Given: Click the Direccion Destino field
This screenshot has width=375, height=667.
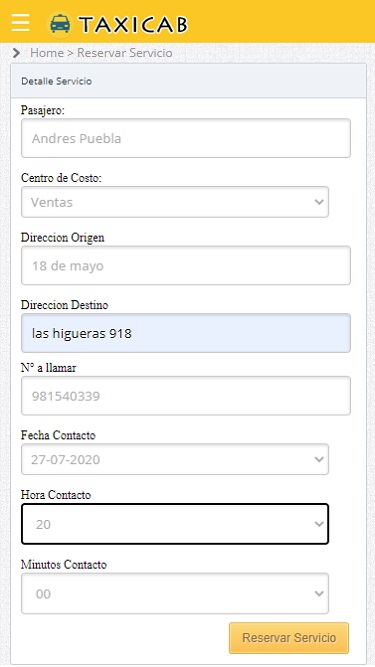Looking at the screenshot, I should (186, 333).
